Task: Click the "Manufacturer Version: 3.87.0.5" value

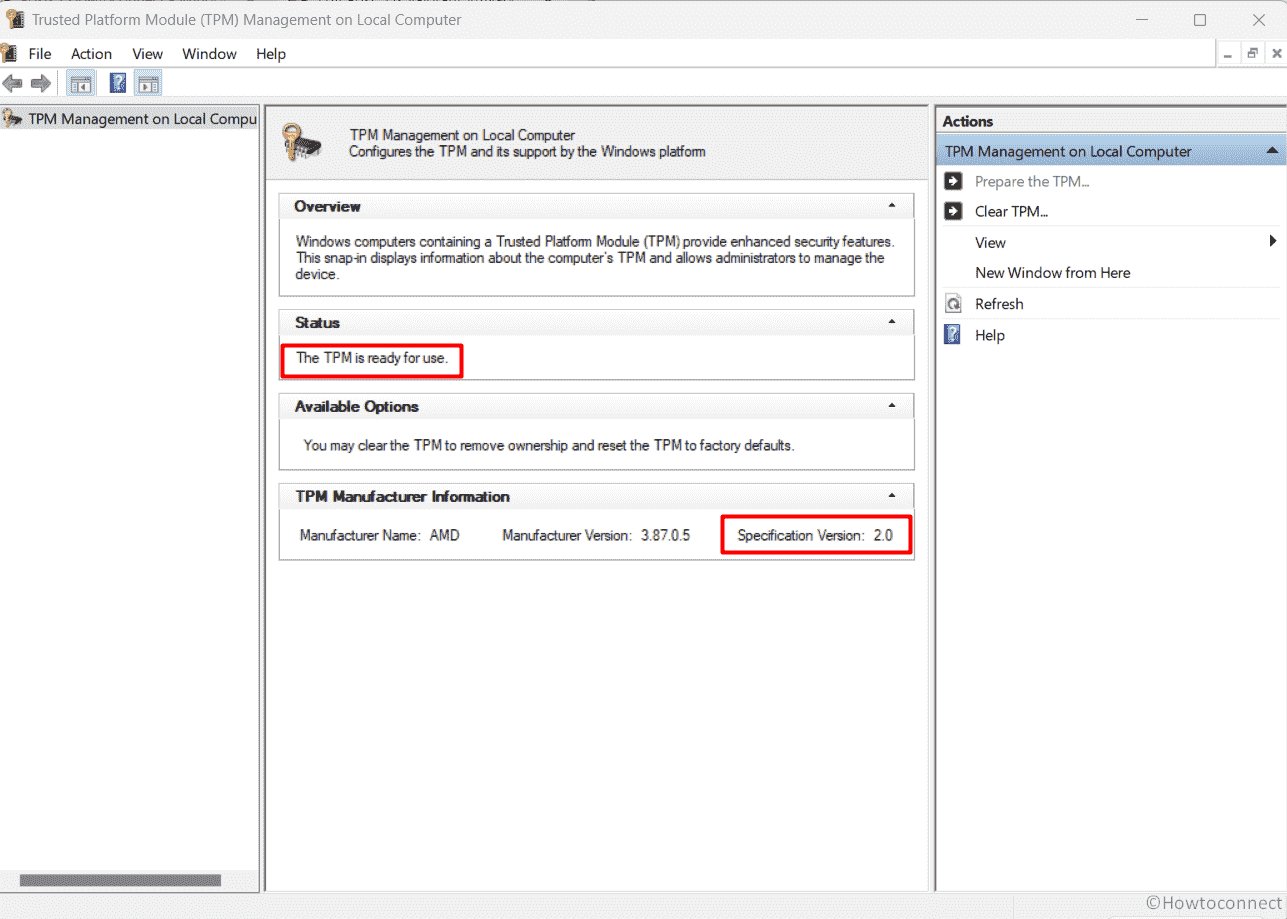Action: click(596, 535)
